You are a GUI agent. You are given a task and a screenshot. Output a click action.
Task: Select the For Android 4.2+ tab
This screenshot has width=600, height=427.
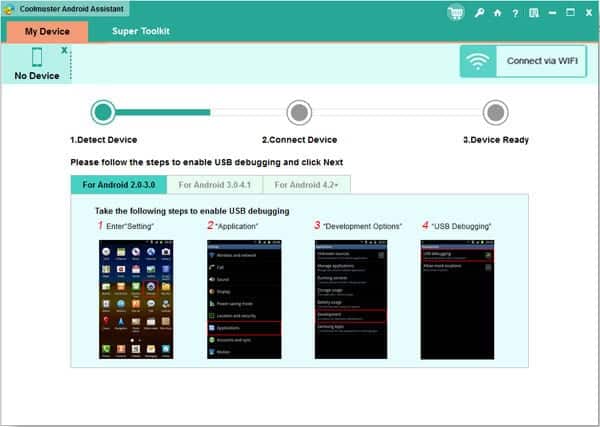(x=307, y=185)
